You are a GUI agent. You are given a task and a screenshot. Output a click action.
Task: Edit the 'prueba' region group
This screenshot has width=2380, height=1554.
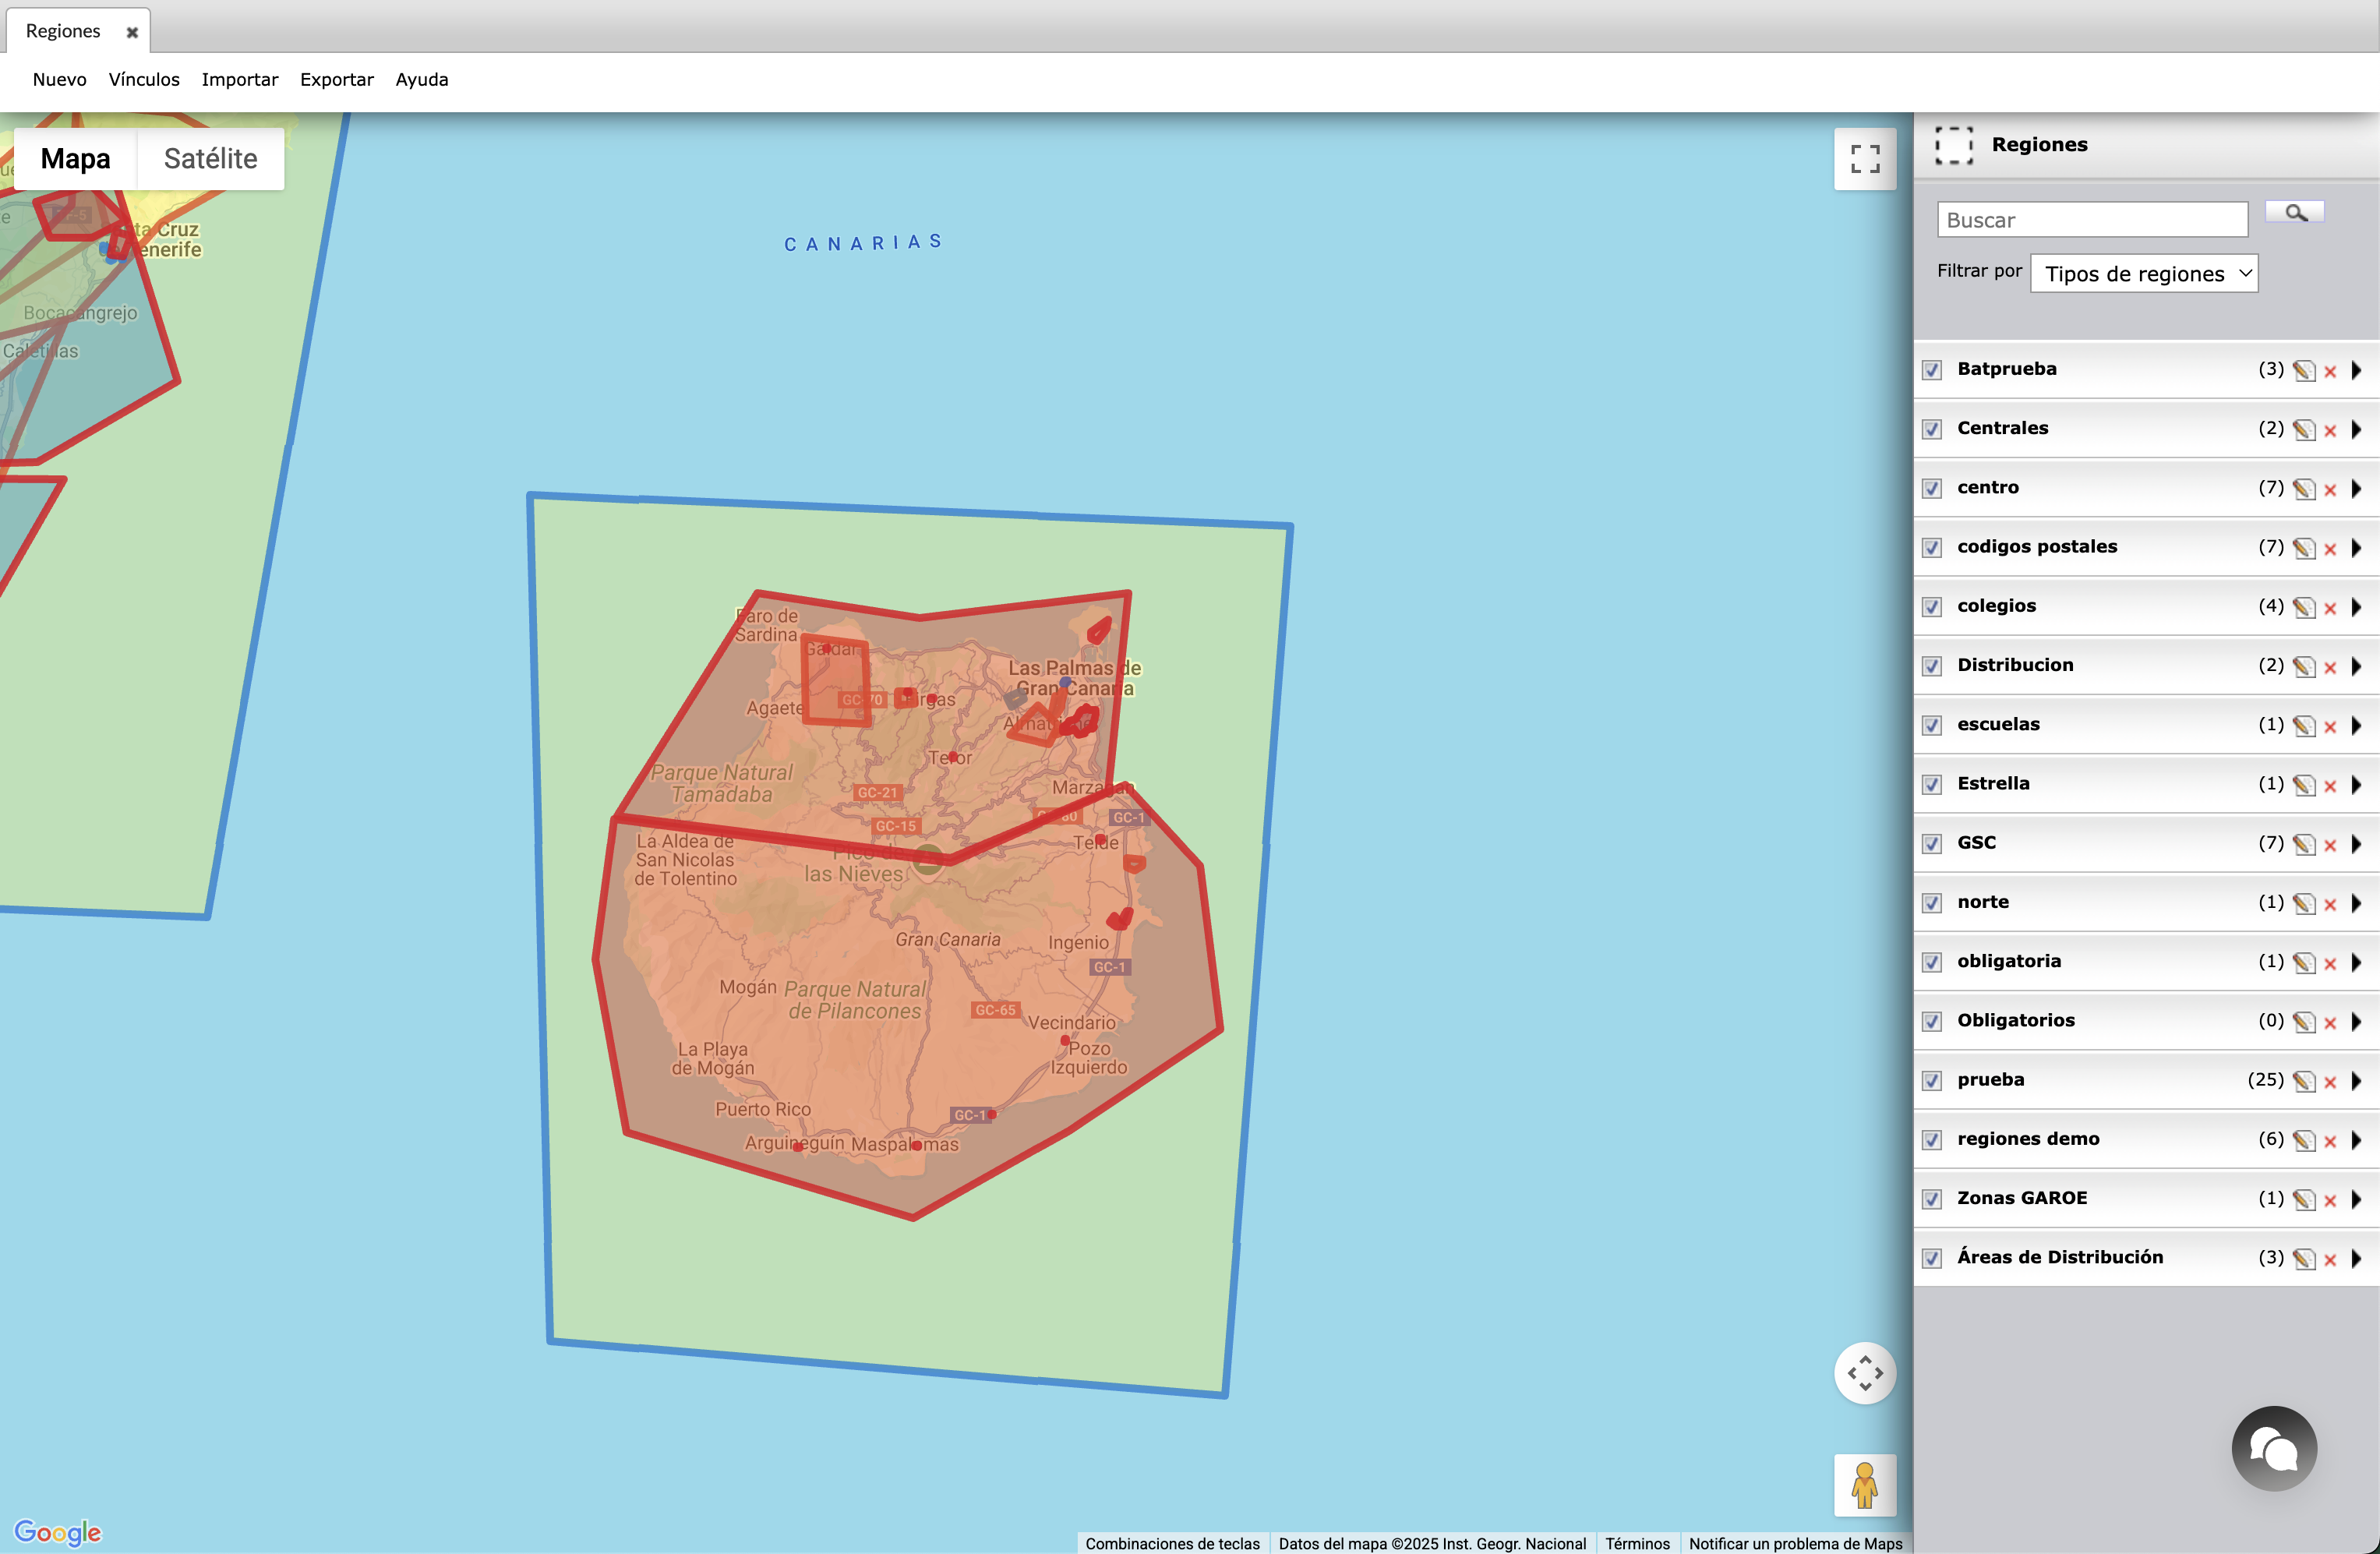tap(2304, 1081)
